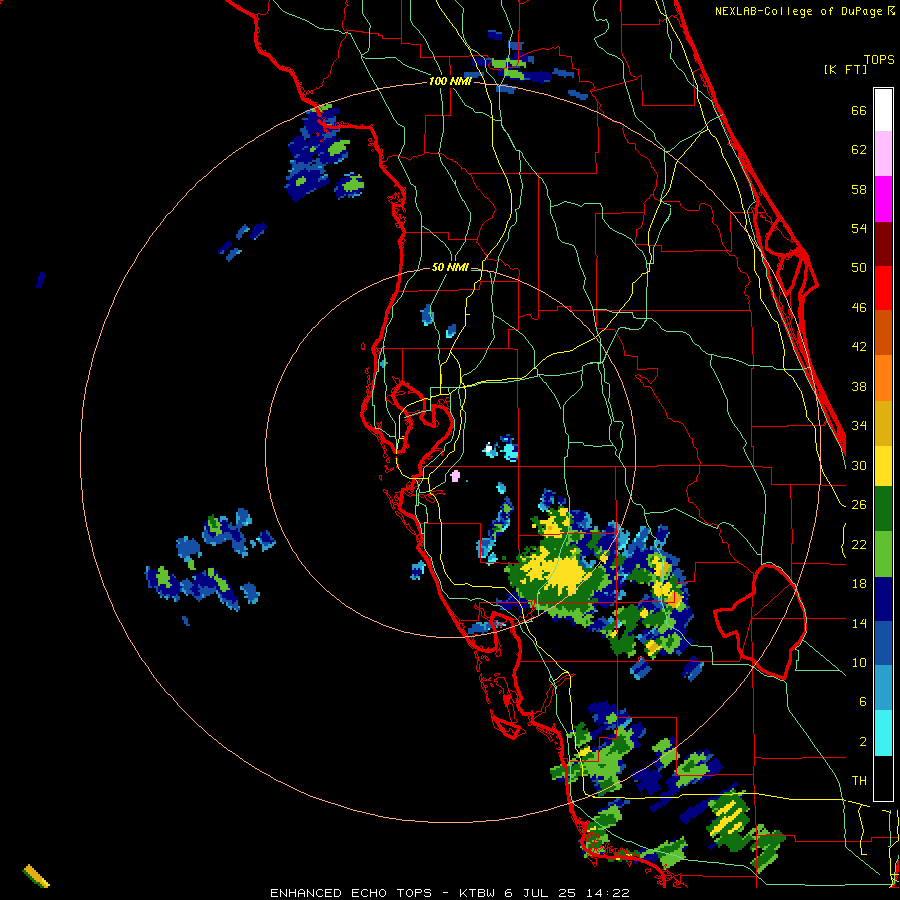Click the white swatch in the tops legend

pos(883,110)
